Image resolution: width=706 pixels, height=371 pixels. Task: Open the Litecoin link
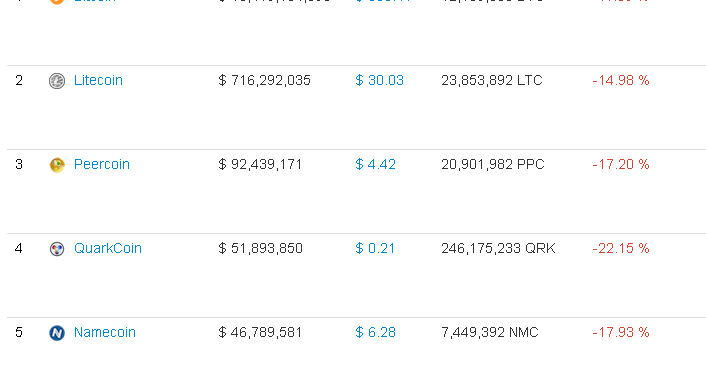[x=98, y=80]
